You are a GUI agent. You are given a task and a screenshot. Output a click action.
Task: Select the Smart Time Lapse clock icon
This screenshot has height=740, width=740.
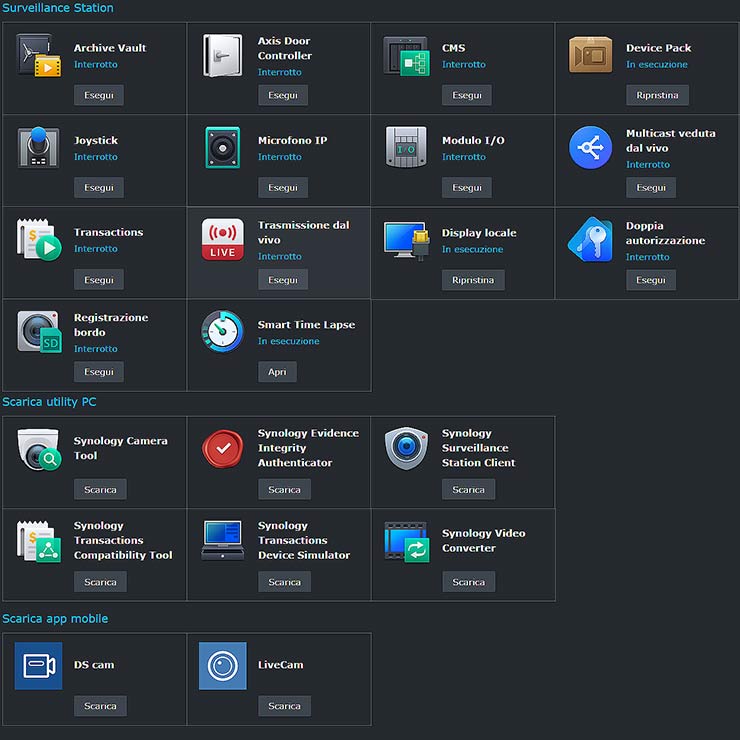tap(223, 332)
